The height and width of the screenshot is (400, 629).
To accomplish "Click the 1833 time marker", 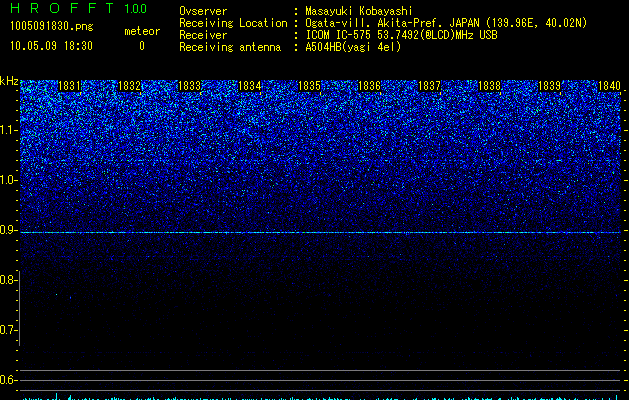I will pos(189,86).
